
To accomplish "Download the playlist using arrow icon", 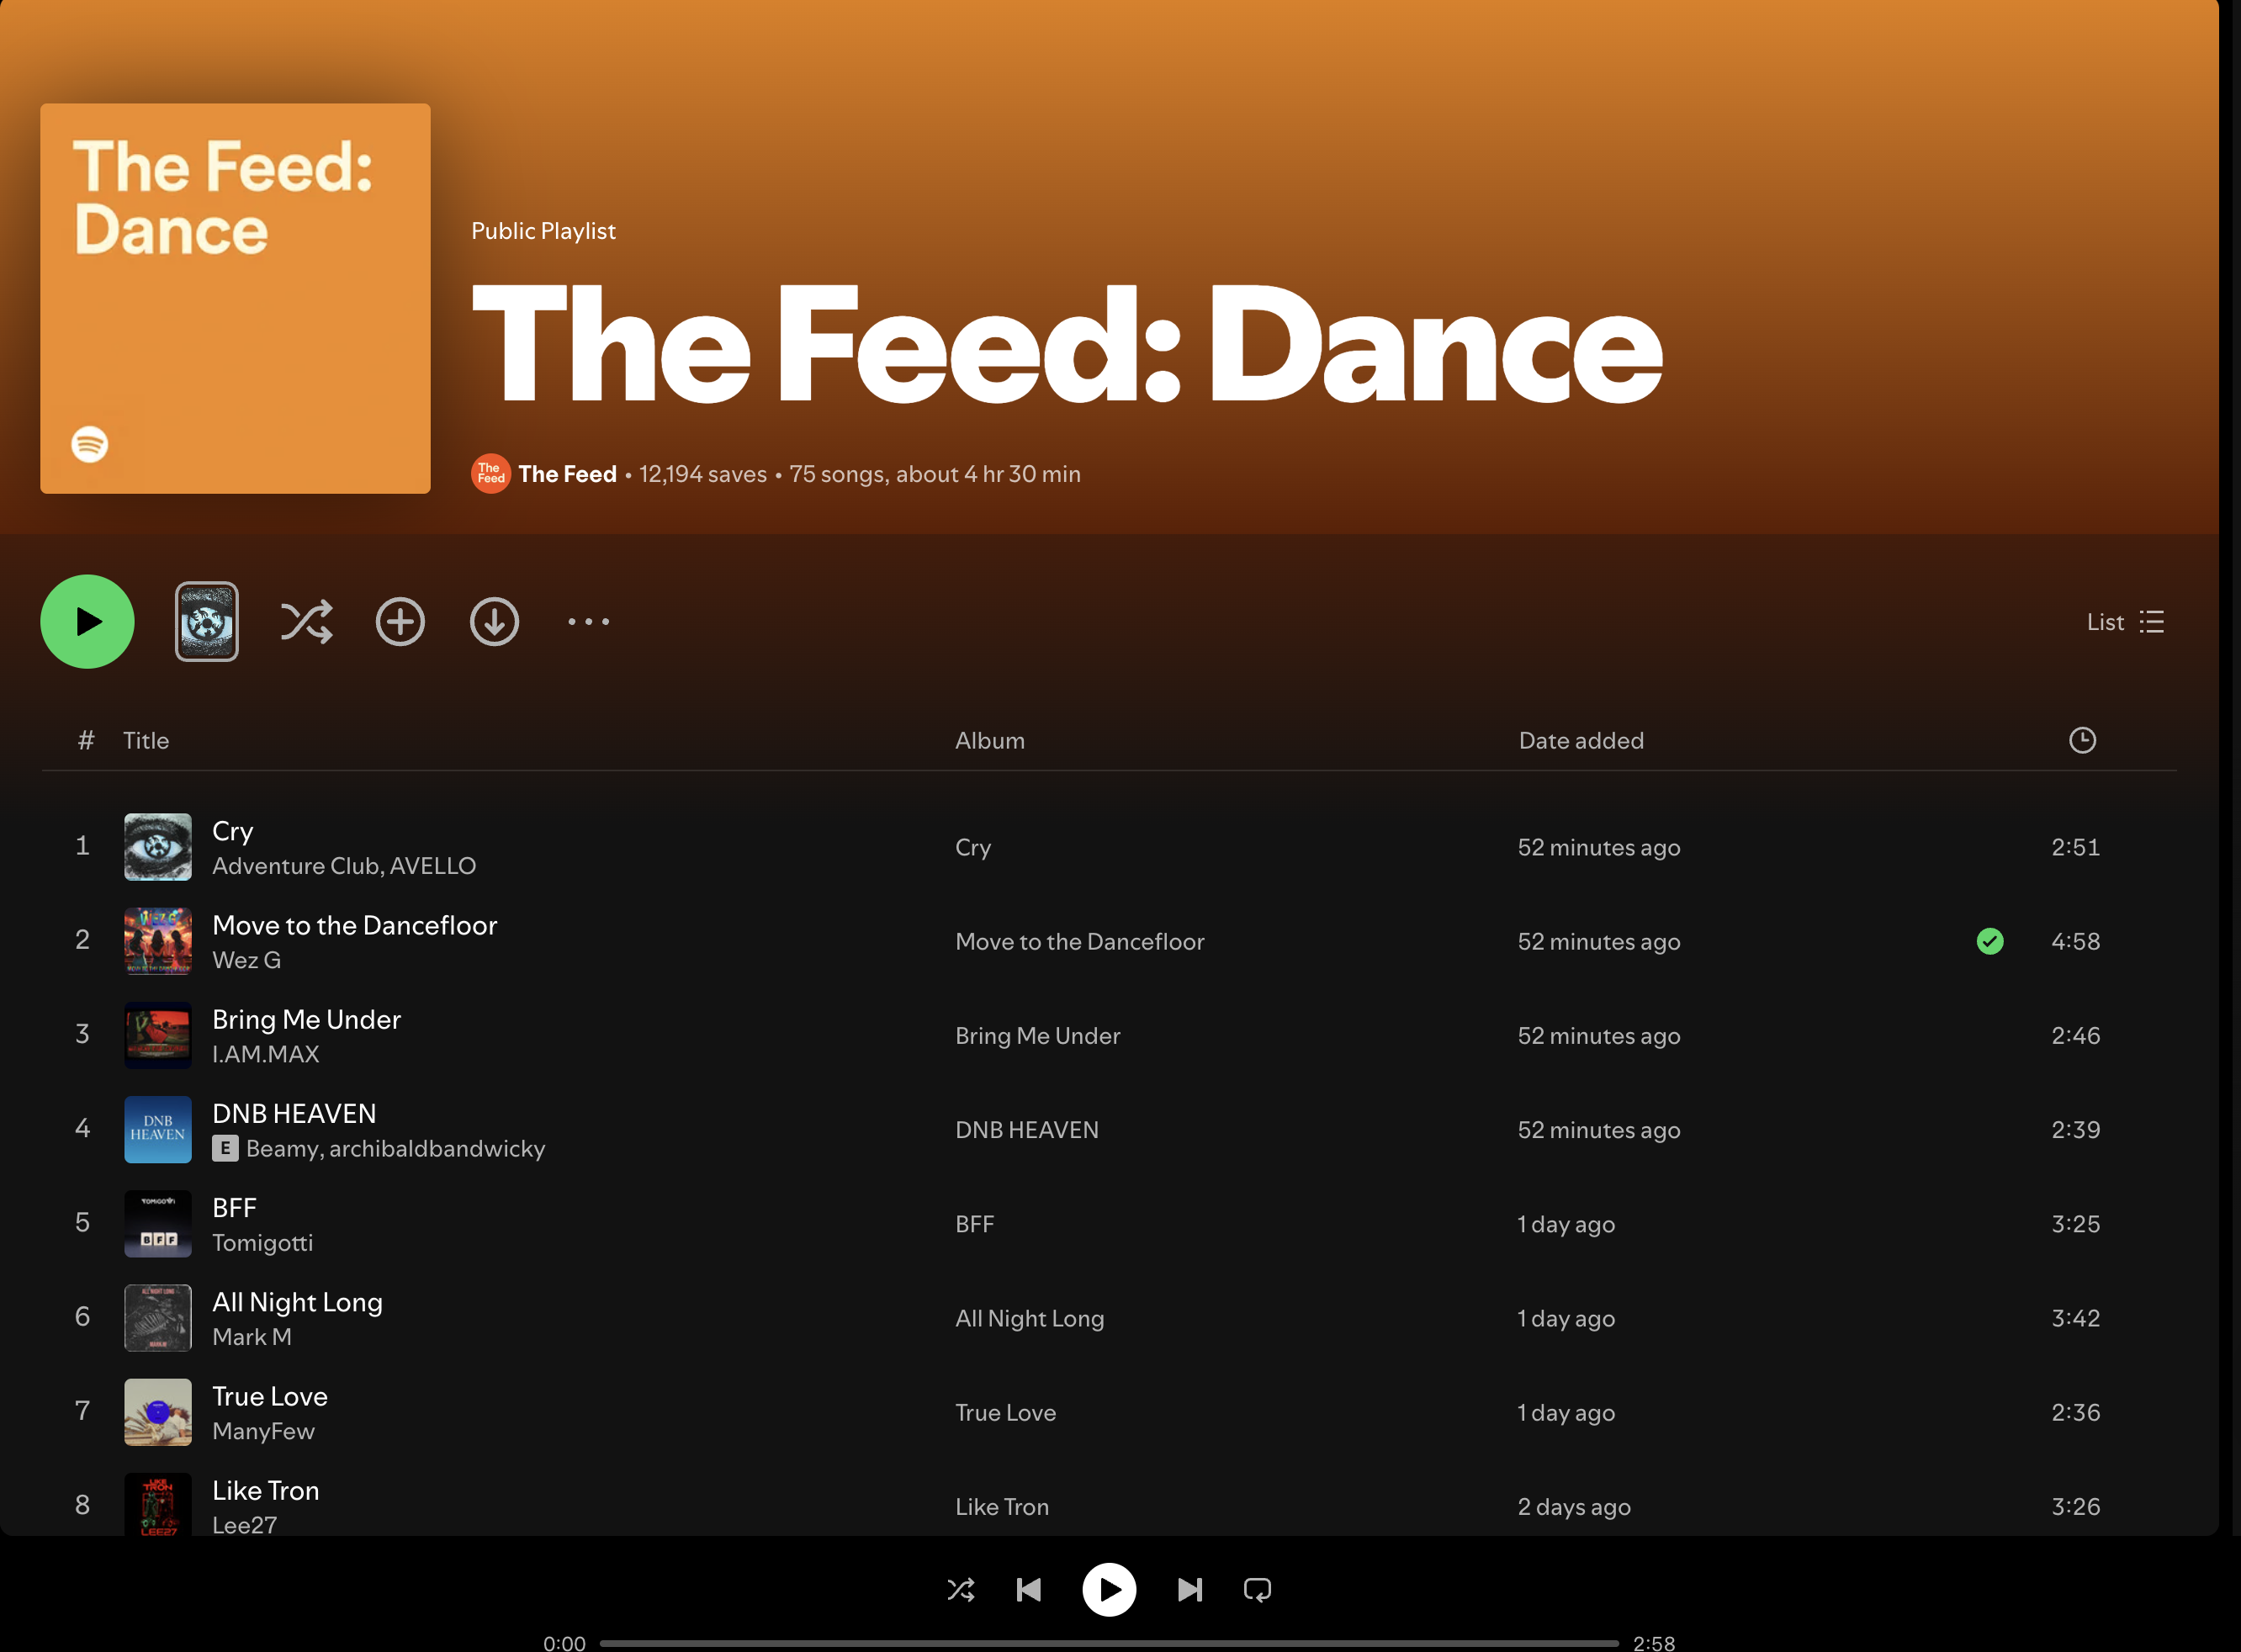I will click(x=494, y=622).
